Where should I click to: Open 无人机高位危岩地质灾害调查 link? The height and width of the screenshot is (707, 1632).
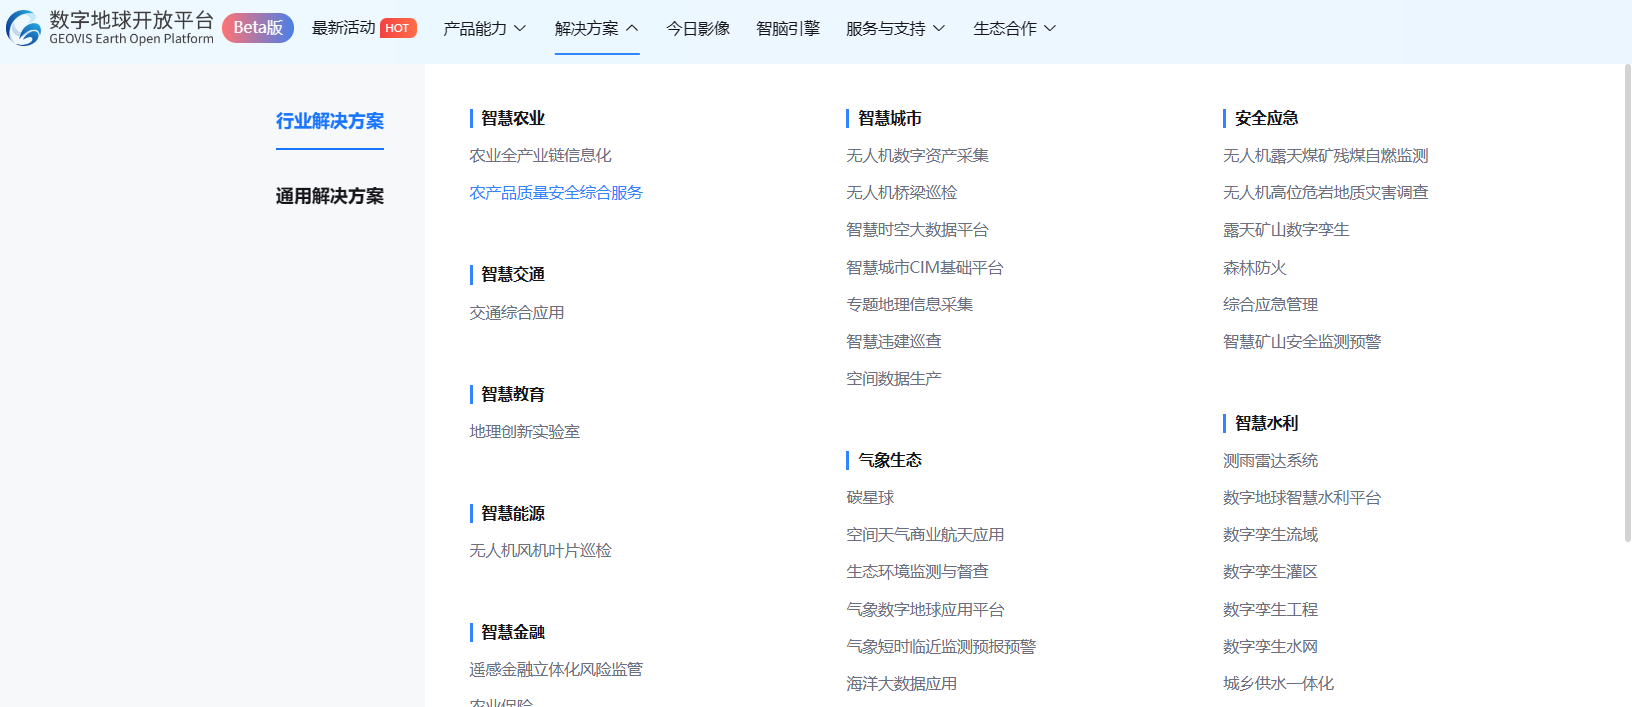(1325, 193)
